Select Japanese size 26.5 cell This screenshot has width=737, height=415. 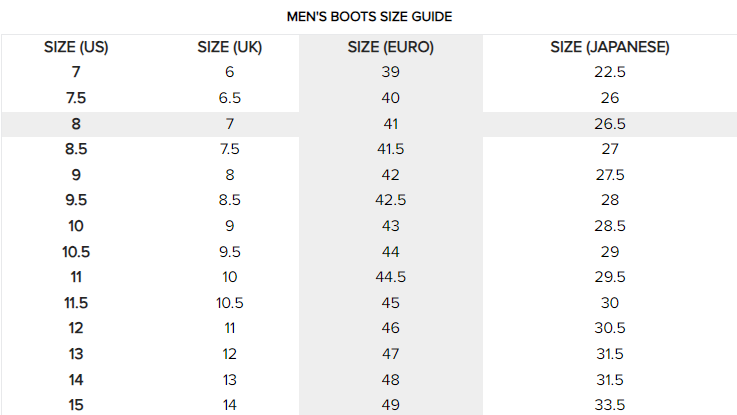[610, 124]
